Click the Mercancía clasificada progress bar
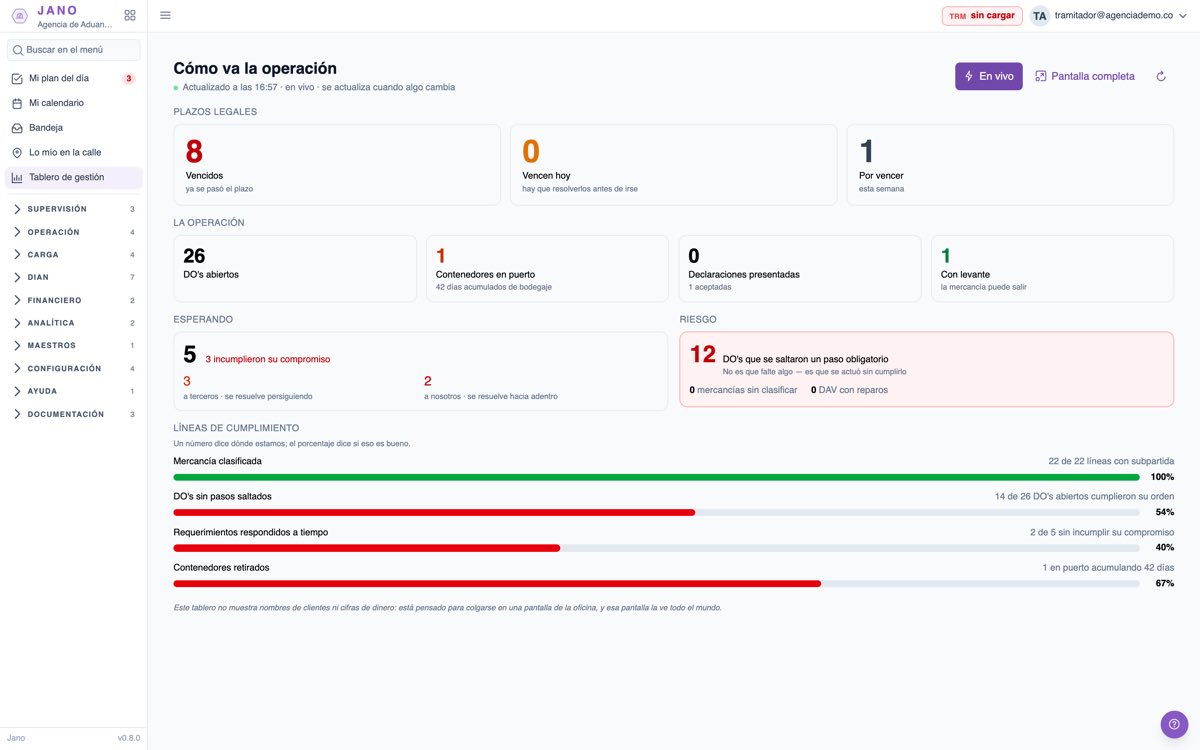The image size is (1200, 750). pos(656,477)
